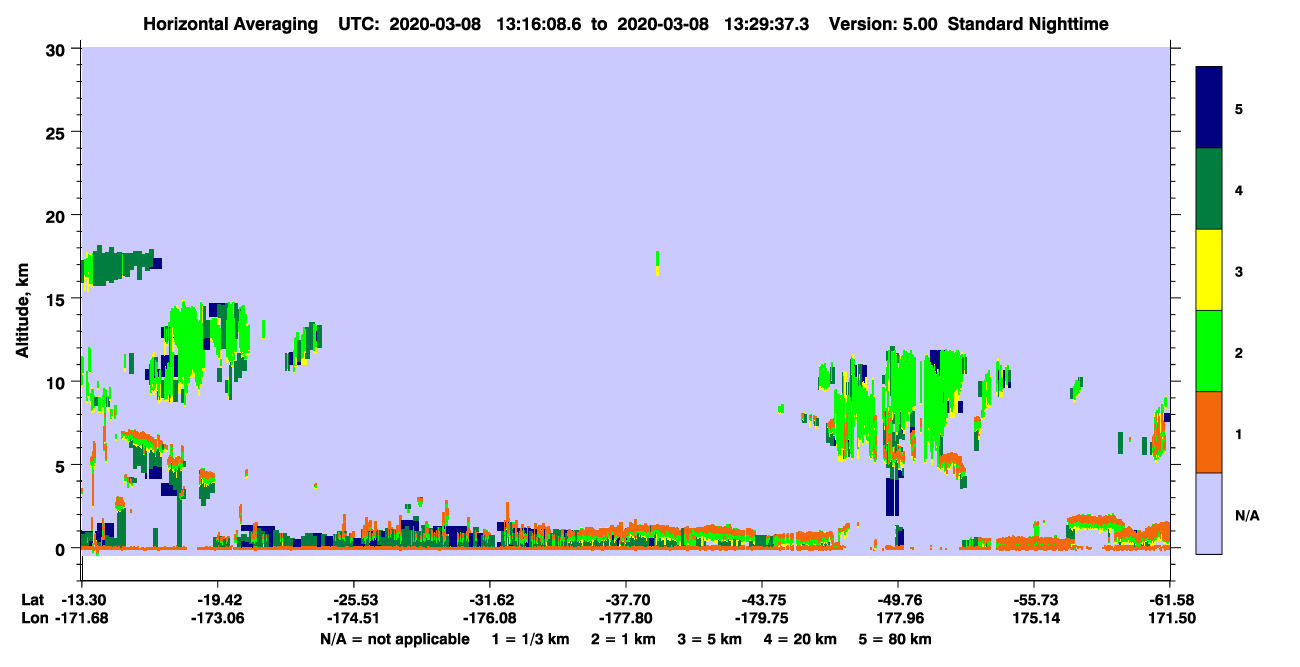Click latitude value '-25.53'

click(354, 600)
